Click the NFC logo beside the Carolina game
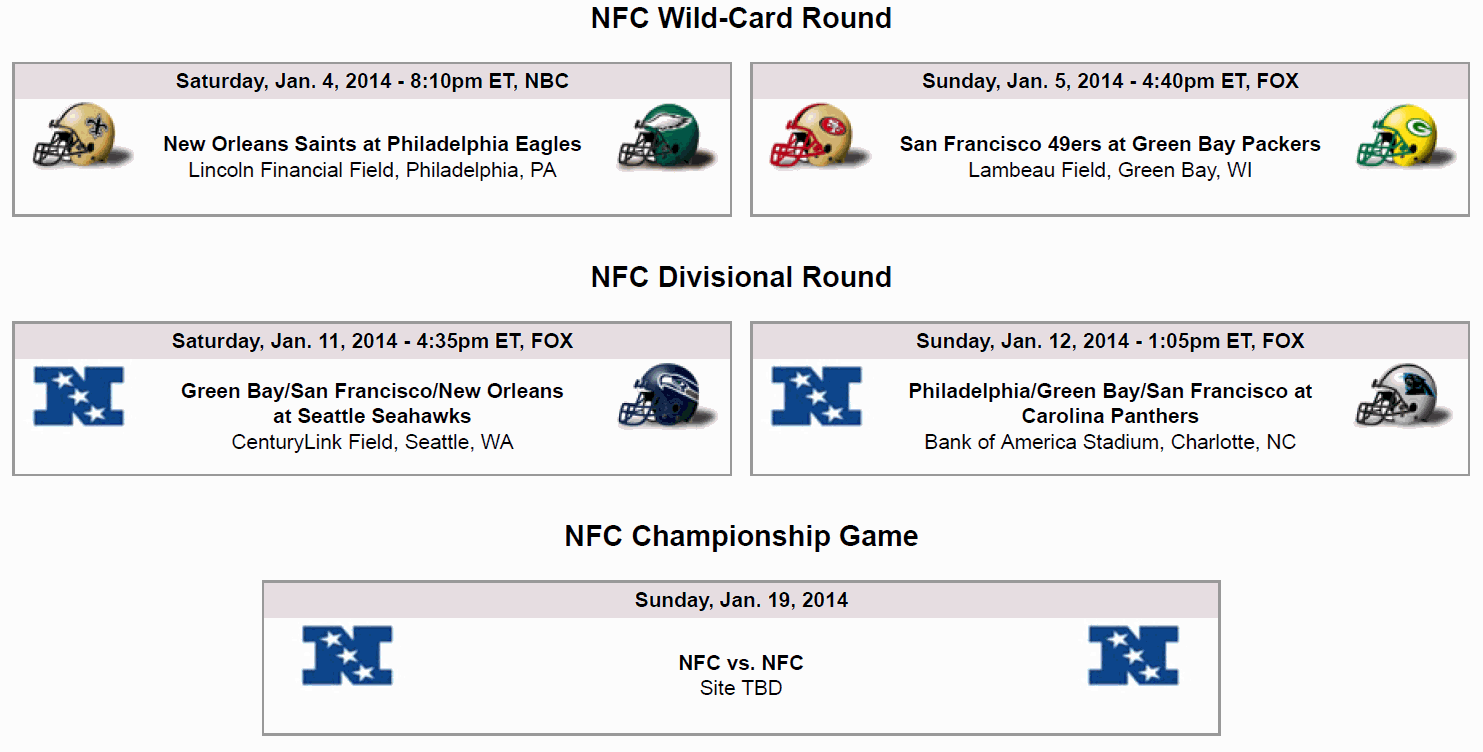This screenshot has height=752, width=1483. pos(816,396)
